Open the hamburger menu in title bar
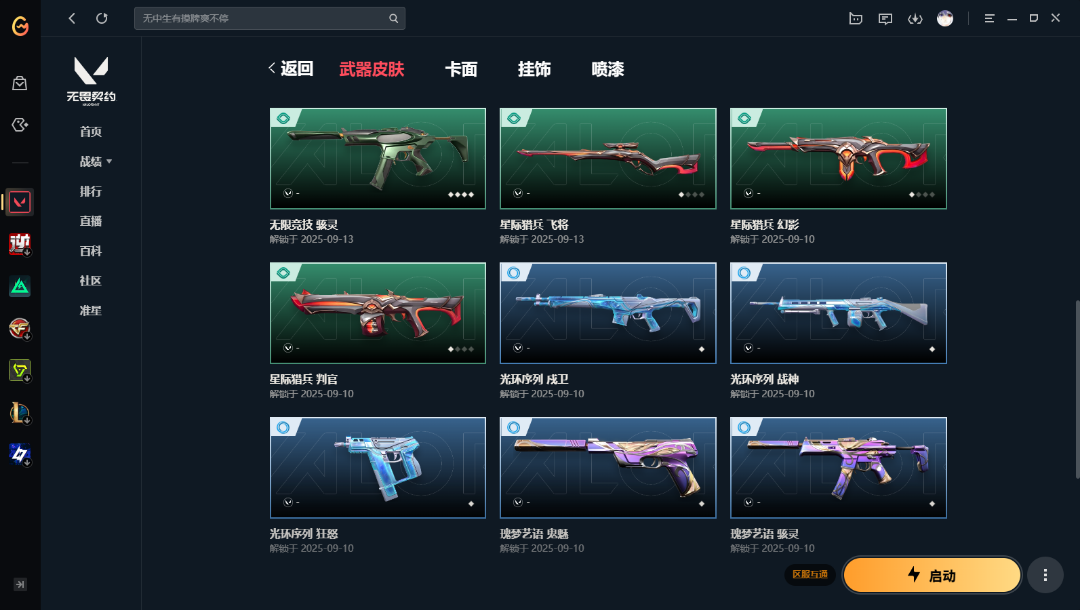 [989, 19]
